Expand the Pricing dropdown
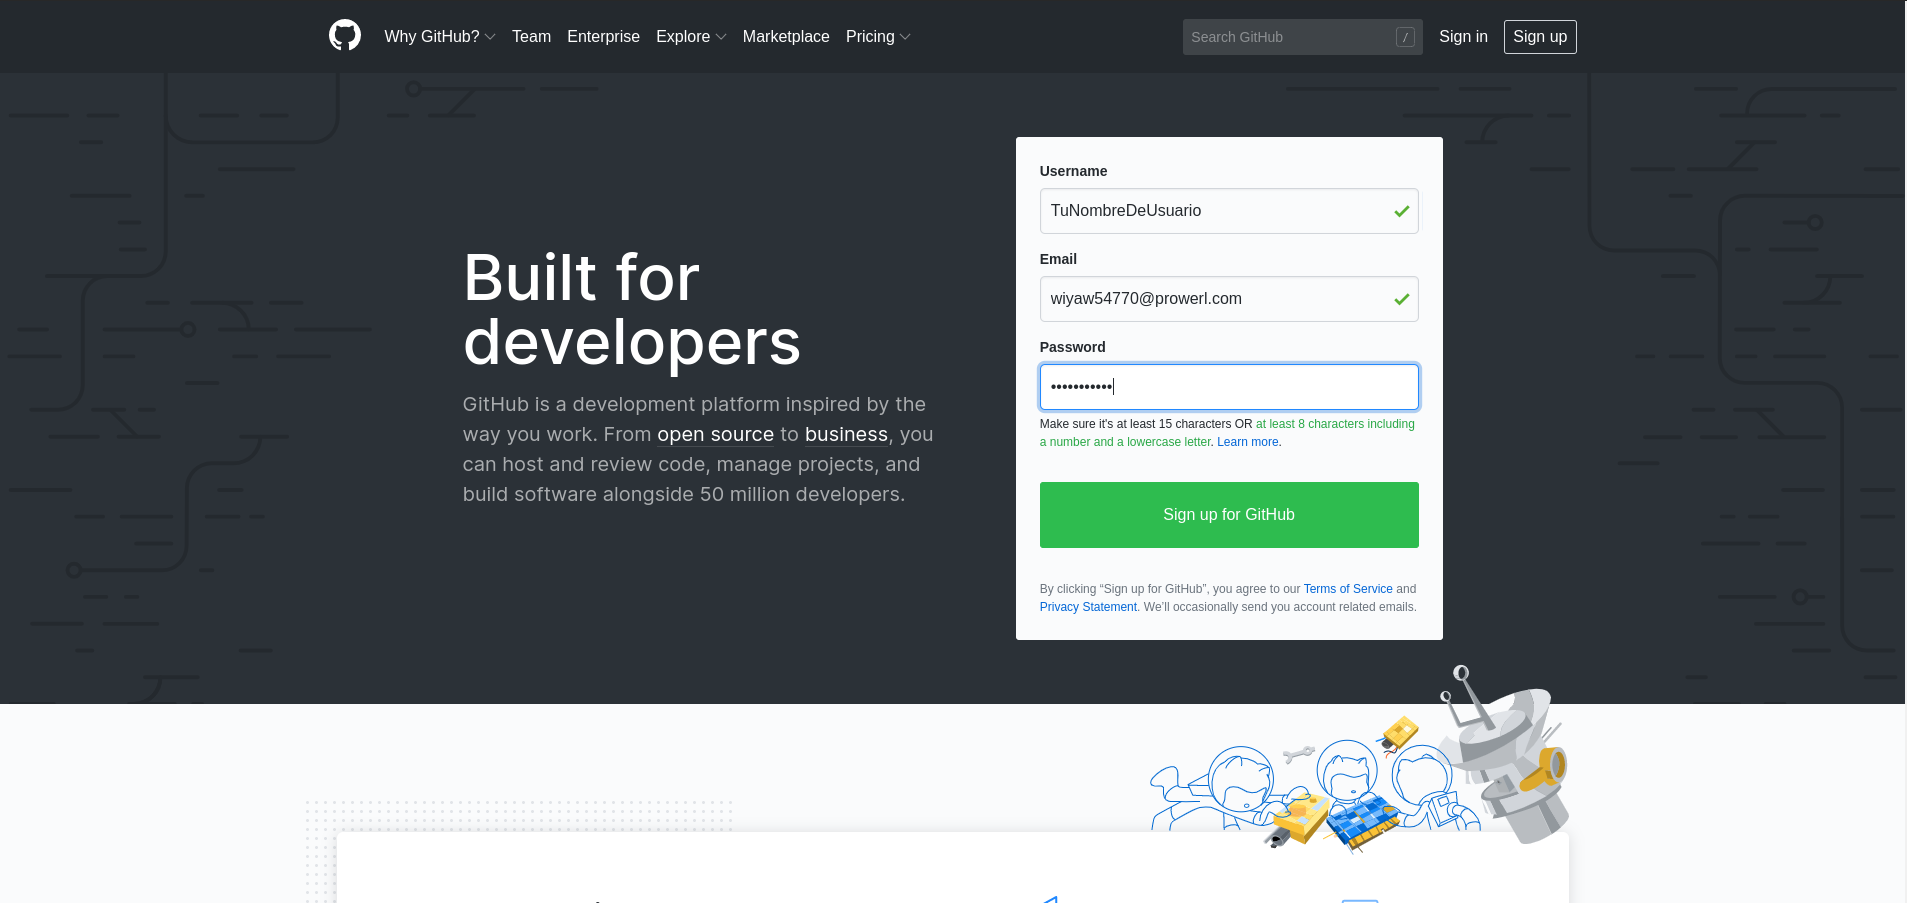The image size is (1907, 903). click(x=878, y=37)
